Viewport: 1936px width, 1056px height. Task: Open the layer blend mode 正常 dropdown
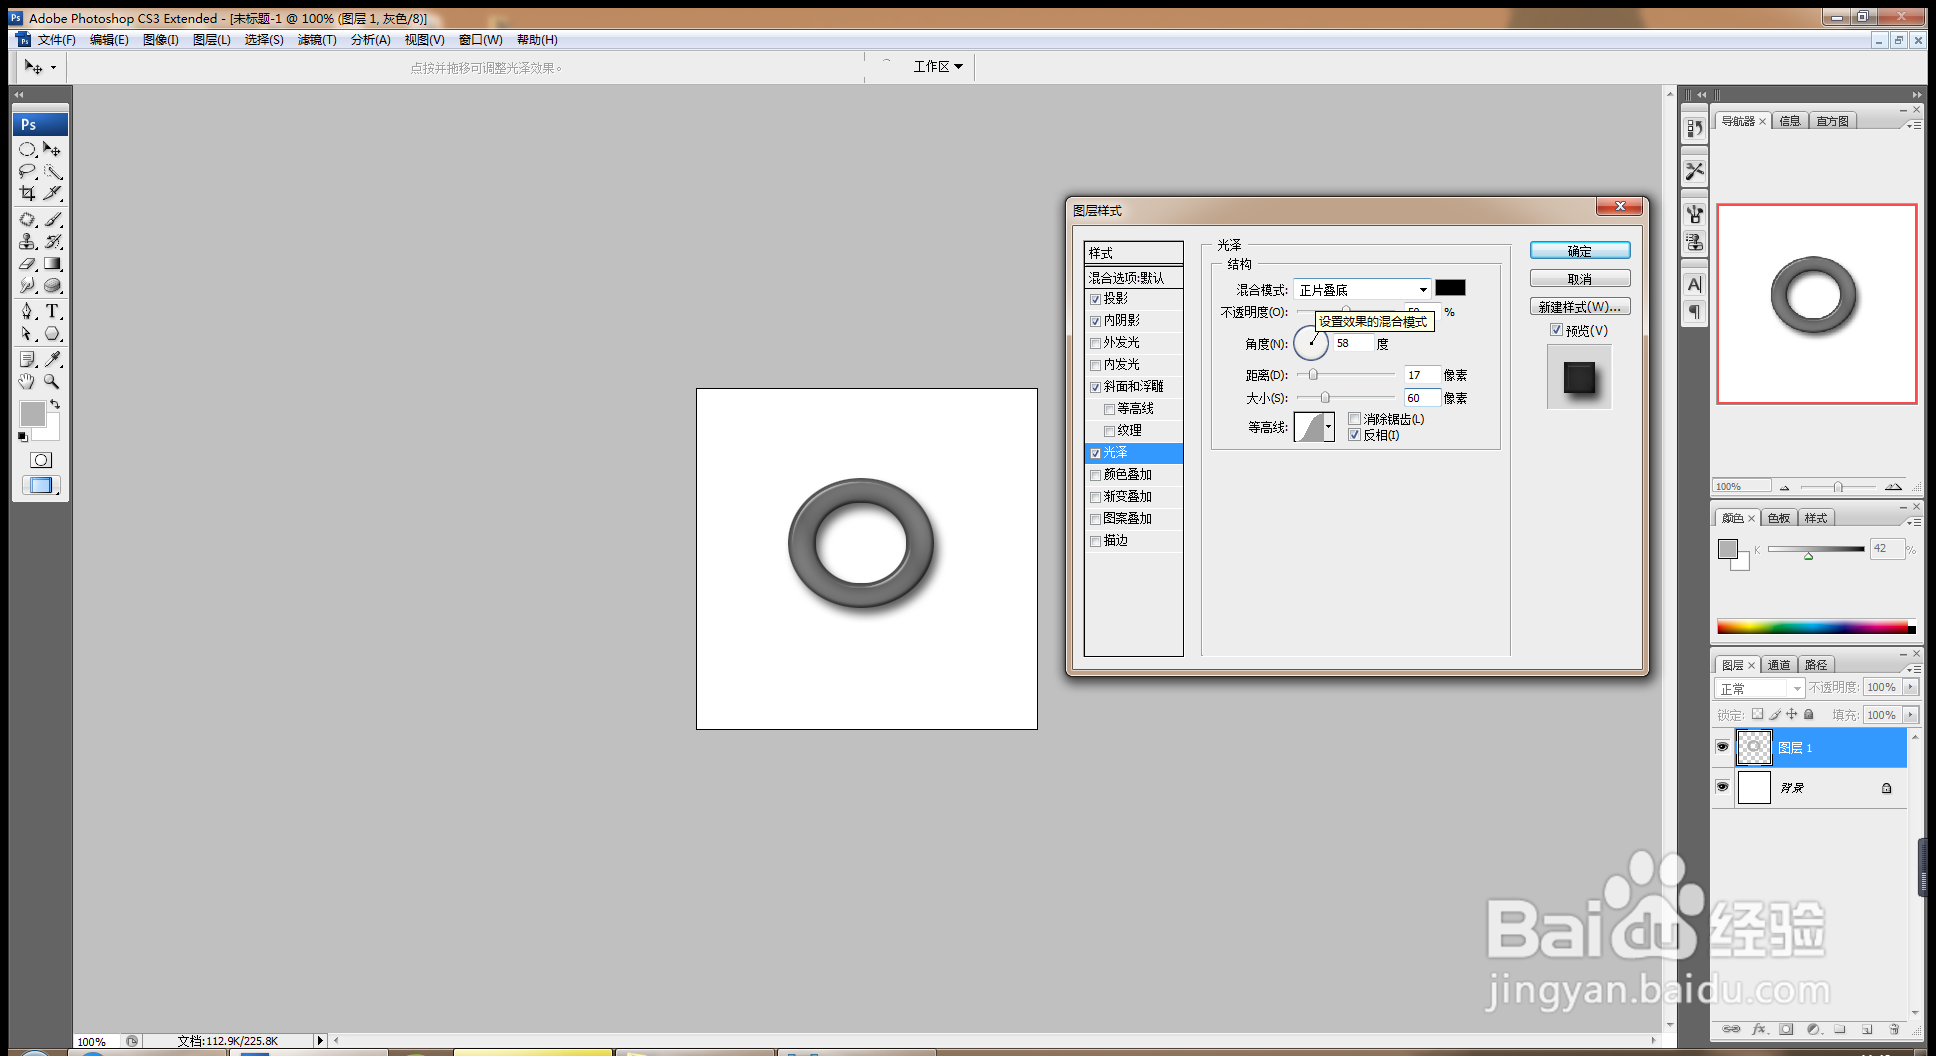click(x=1760, y=688)
